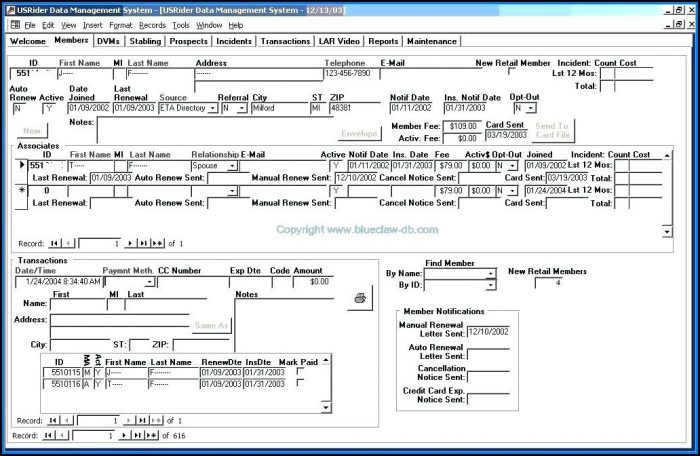This screenshot has width=700, height=456.
Task: Select the current associate row arrow selector
Action: [21, 171]
